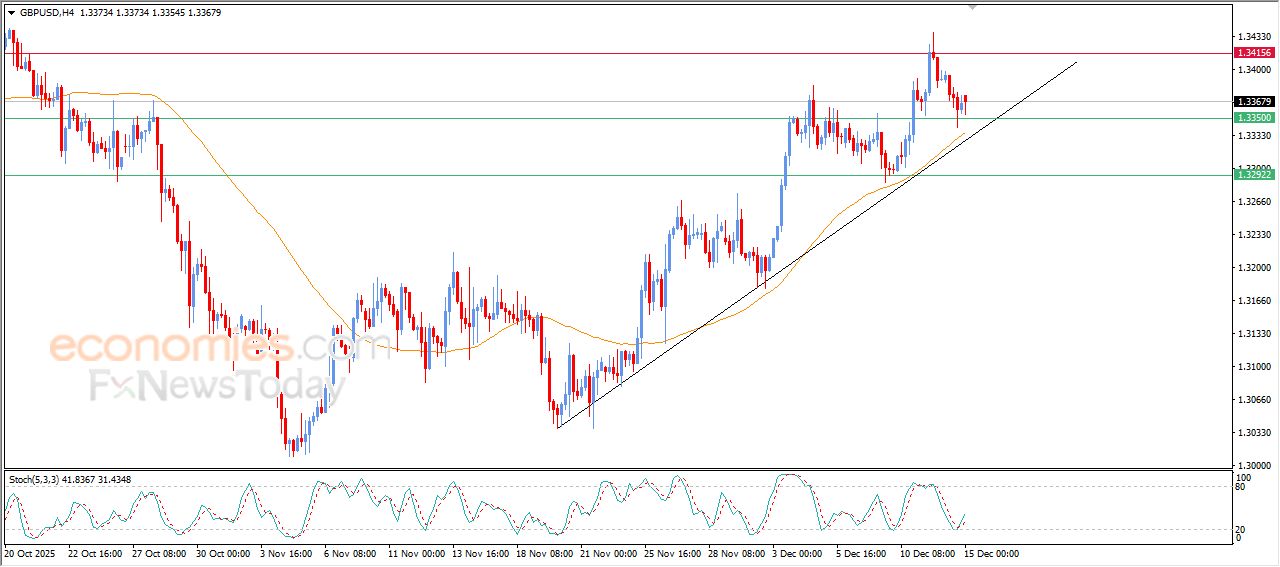
Task: Click the 15 Dec 00:00 date label
Action: (x=990, y=553)
